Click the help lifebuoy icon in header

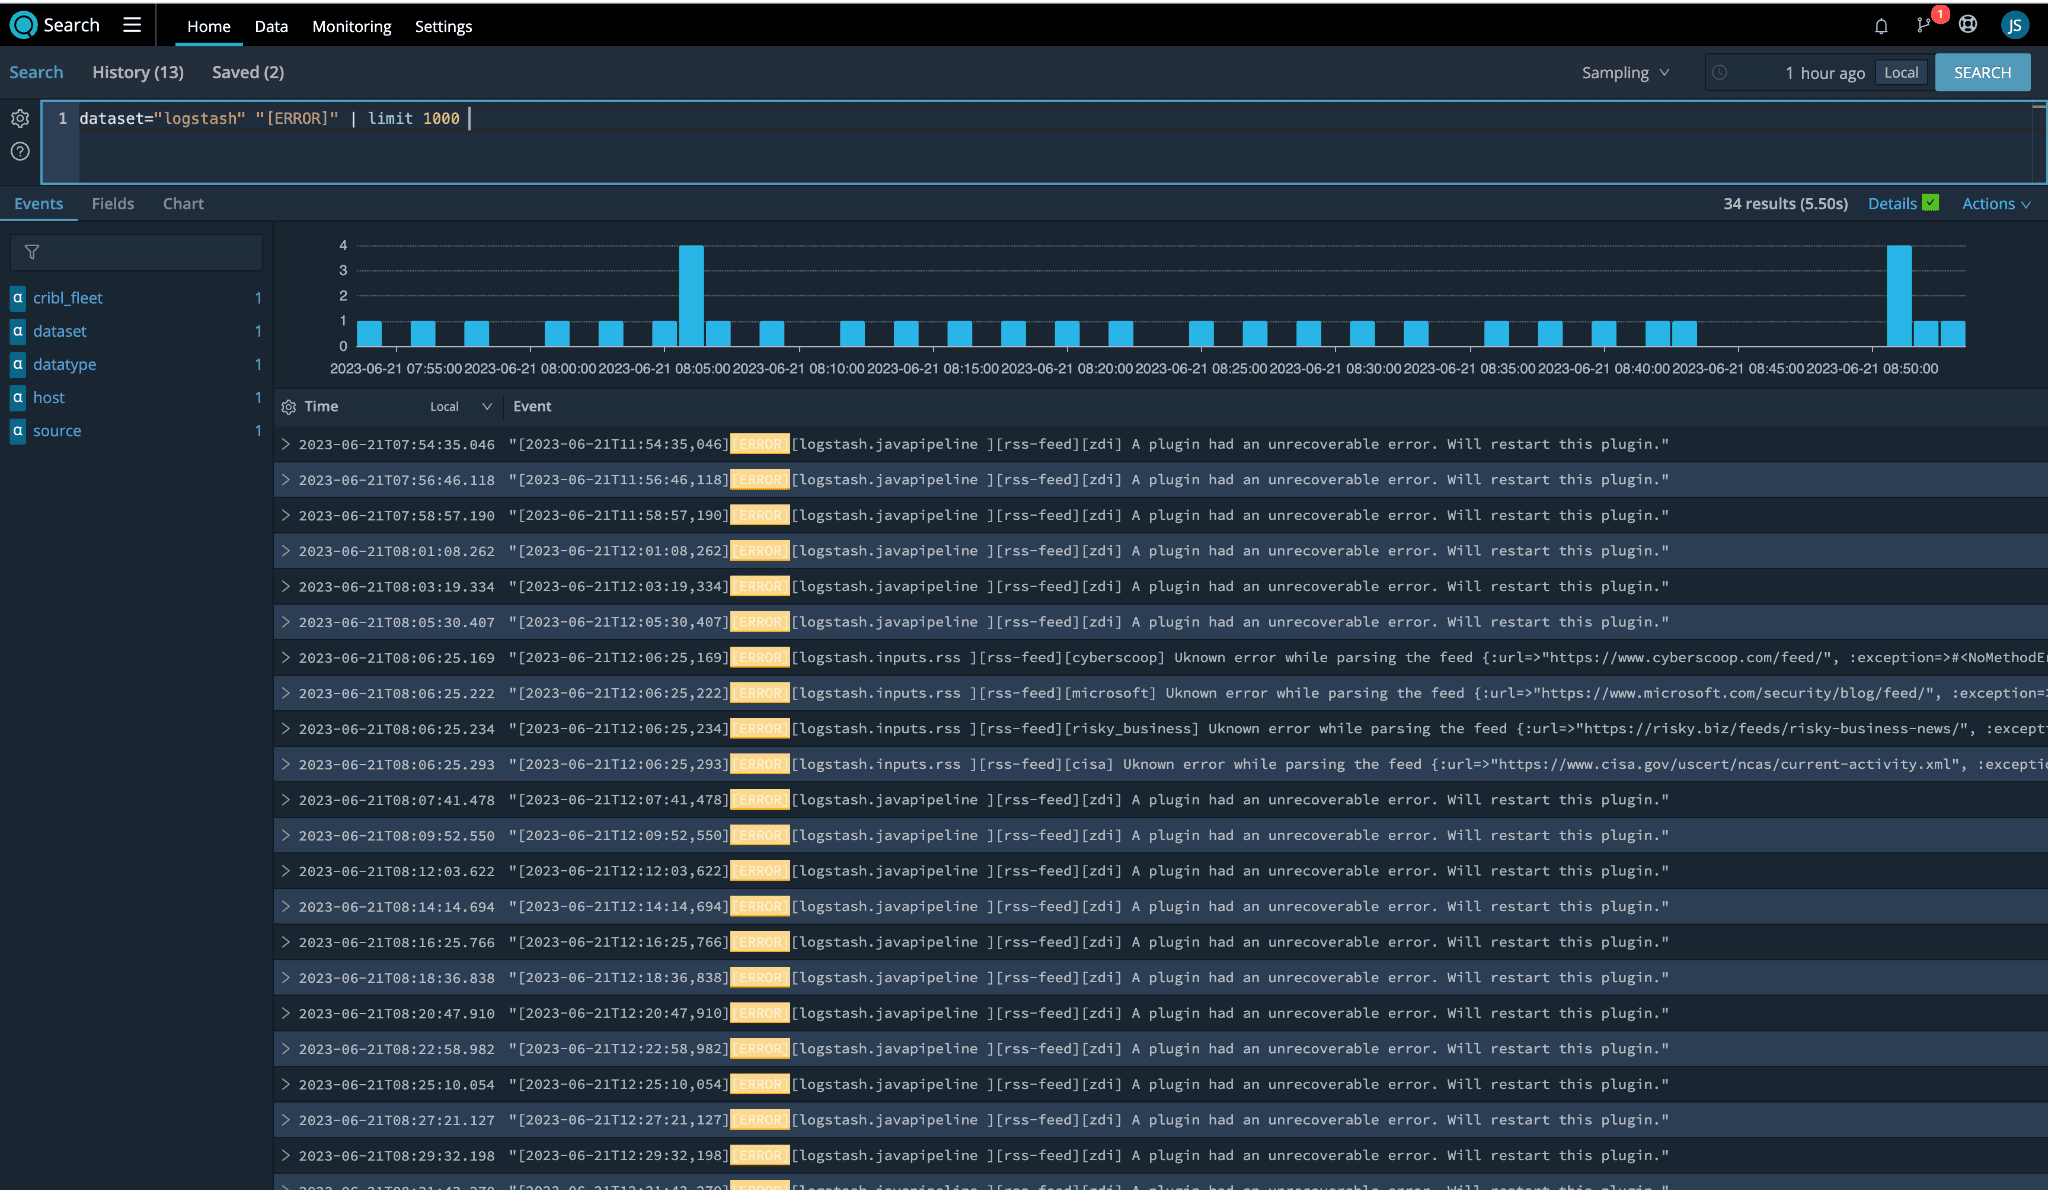coord(1968,25)
